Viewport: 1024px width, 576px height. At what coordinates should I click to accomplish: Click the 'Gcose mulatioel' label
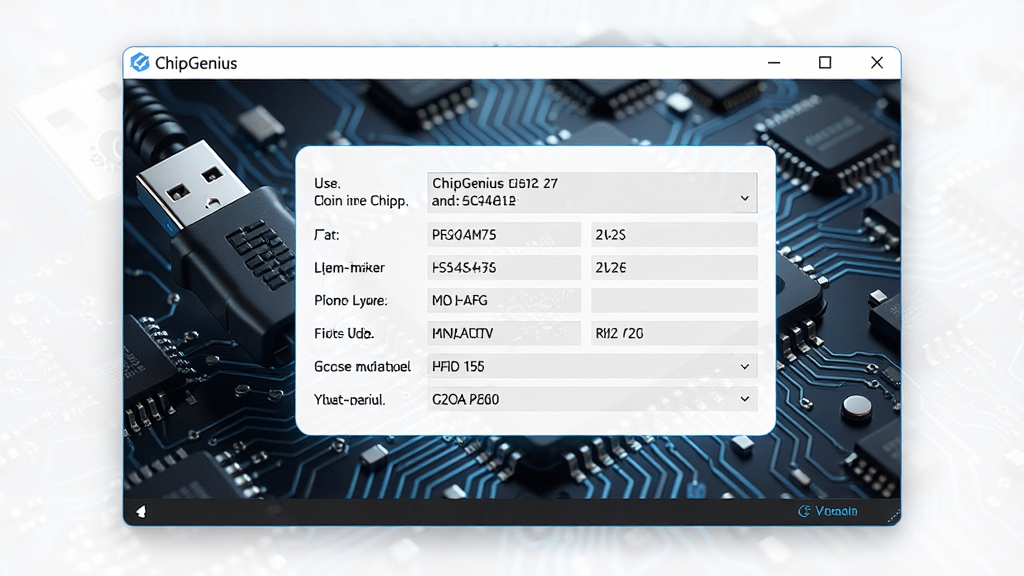[362, 366]
